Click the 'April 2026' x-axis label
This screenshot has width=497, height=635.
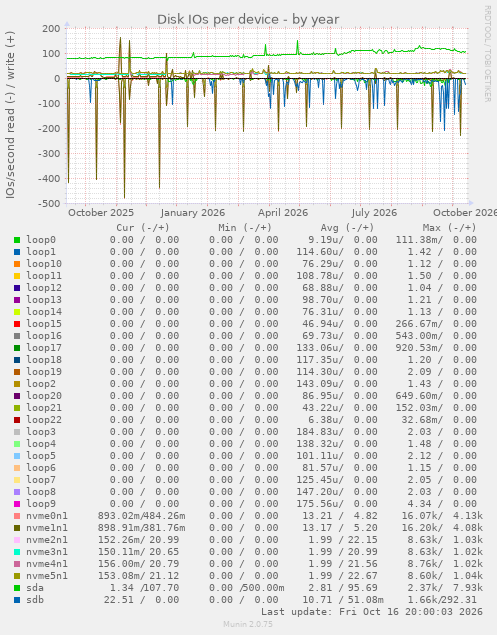(283, 213)
